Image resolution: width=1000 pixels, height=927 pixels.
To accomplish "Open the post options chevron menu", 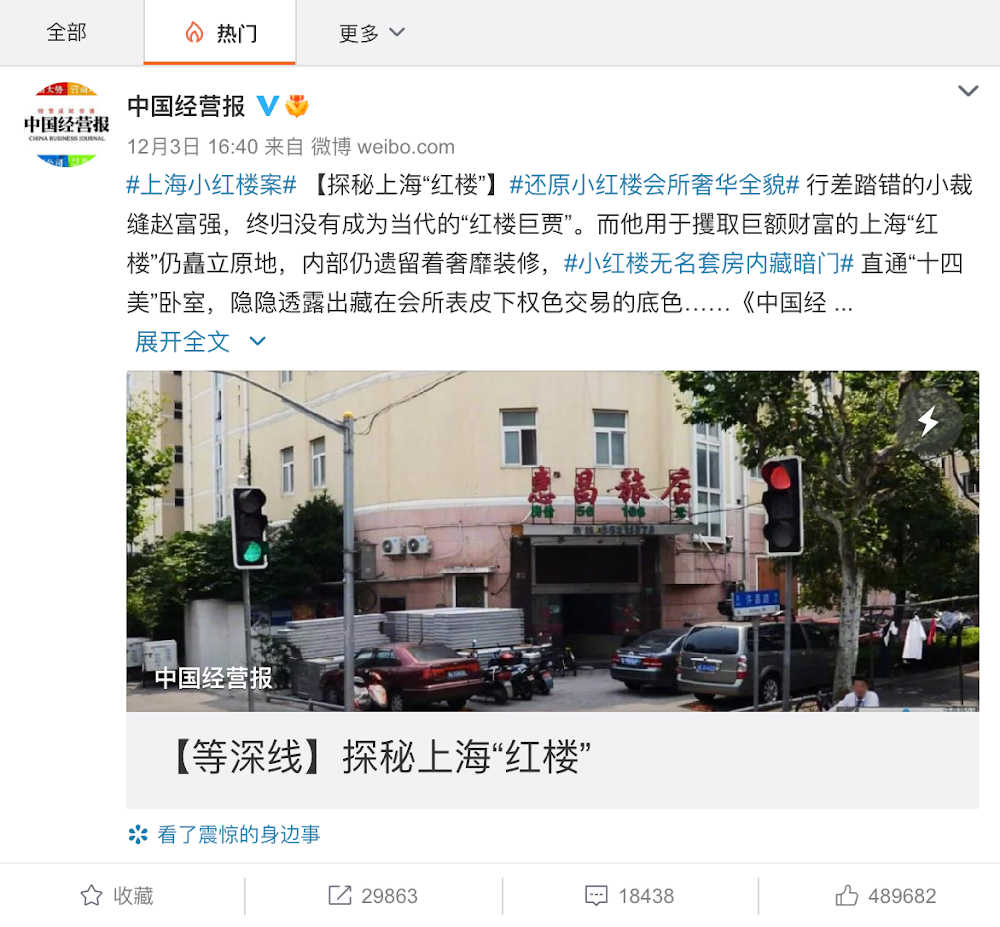I will pos(968,91).
